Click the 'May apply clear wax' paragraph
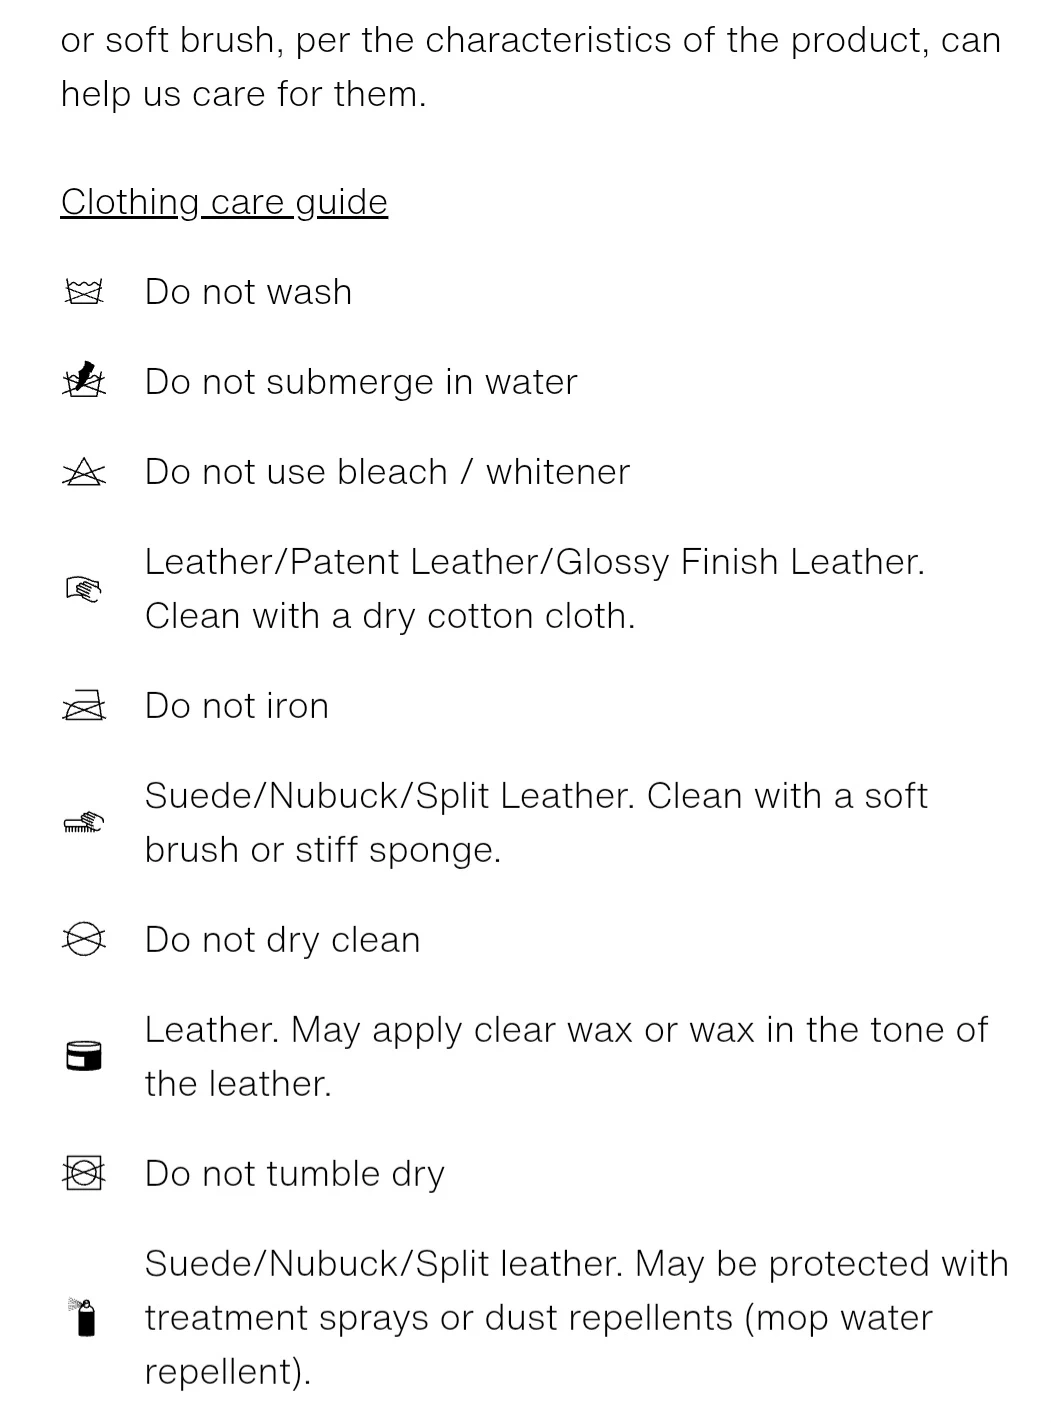This screenshot has width=1051, height=1423. click(565, 1056)
